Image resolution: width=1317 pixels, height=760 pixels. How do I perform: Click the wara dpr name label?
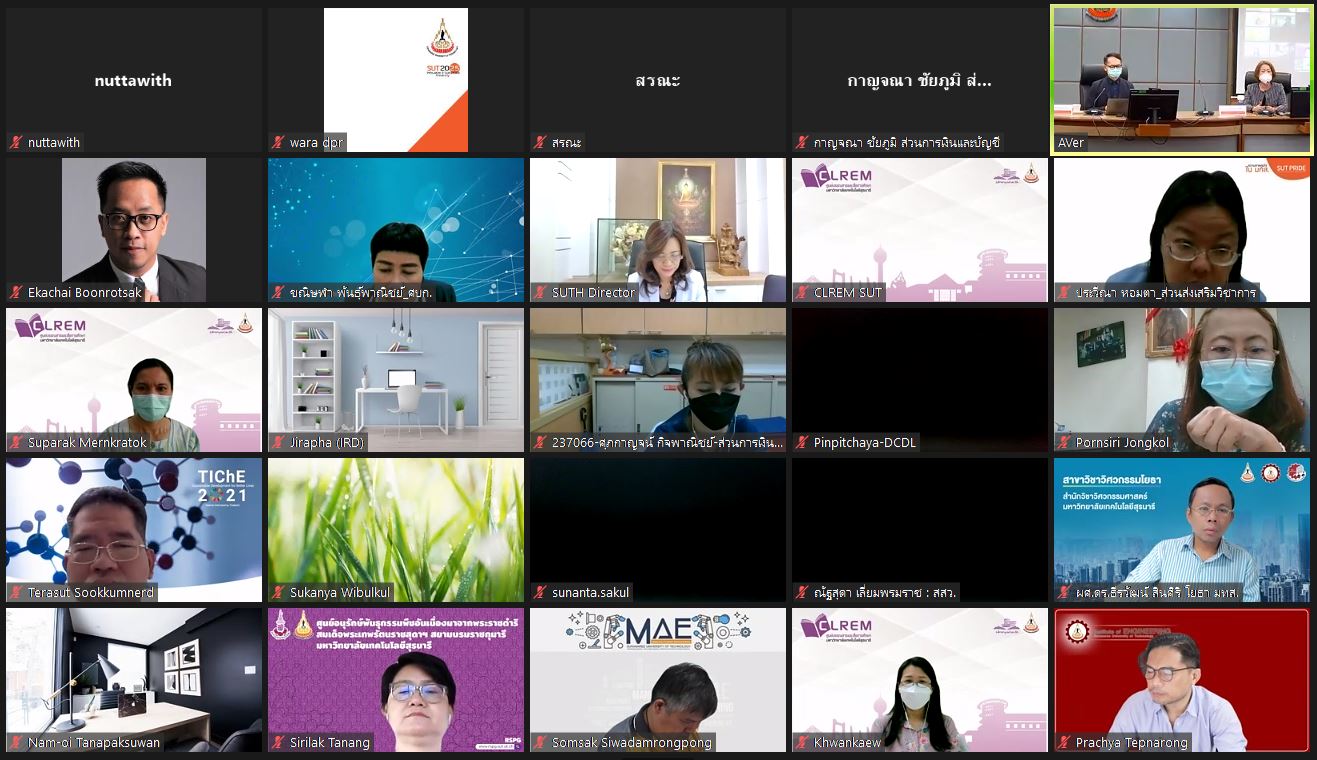316,143
